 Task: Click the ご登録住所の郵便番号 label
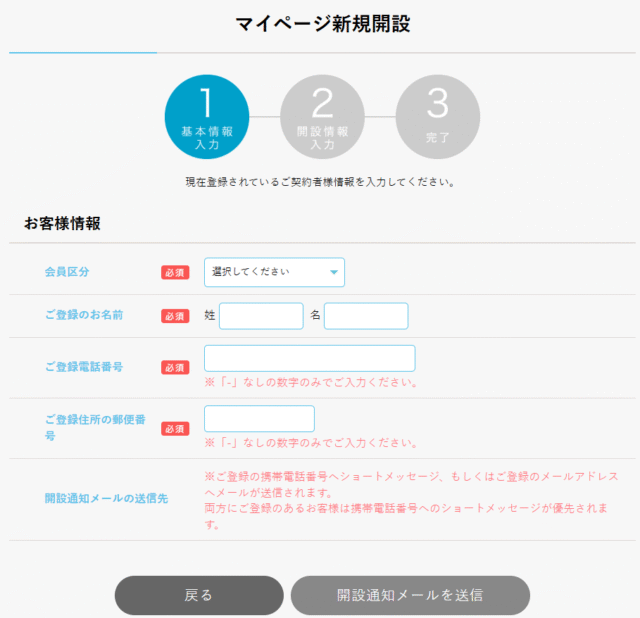click(x=95, y=427)
